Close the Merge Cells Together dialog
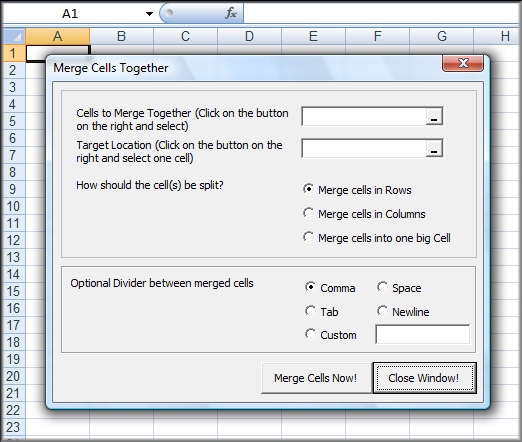 [463, 63]
